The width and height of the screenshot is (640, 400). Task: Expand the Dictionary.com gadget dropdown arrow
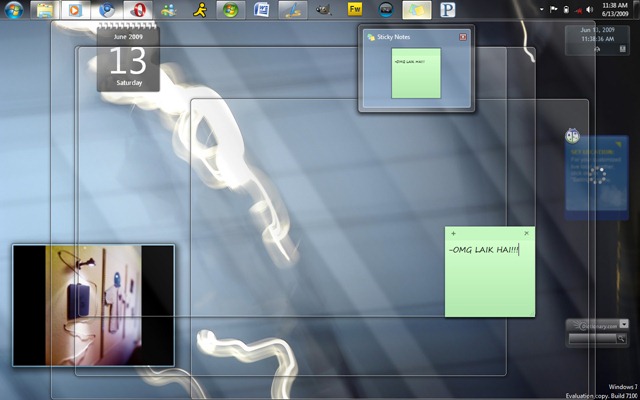[x=624, y=324]
